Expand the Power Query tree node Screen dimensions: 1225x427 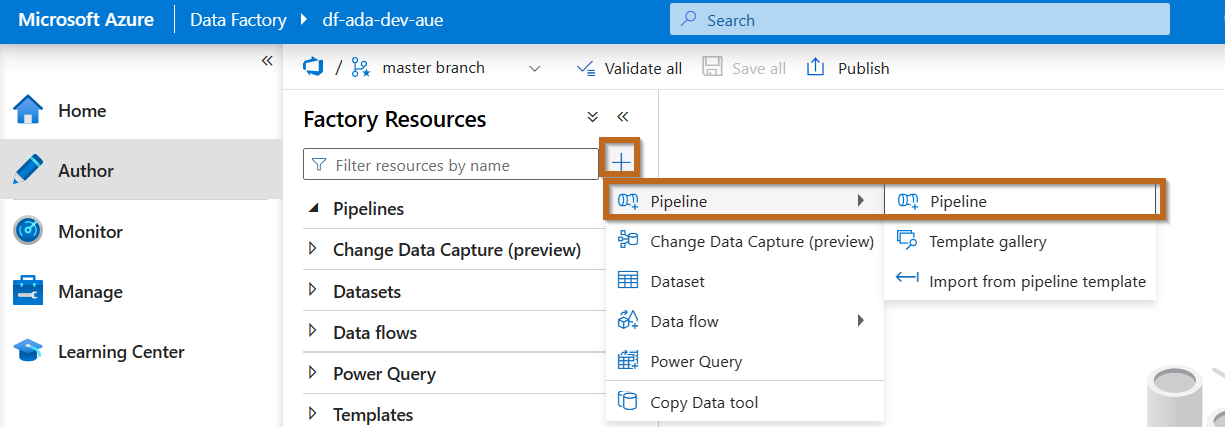[x=313, y=372]
